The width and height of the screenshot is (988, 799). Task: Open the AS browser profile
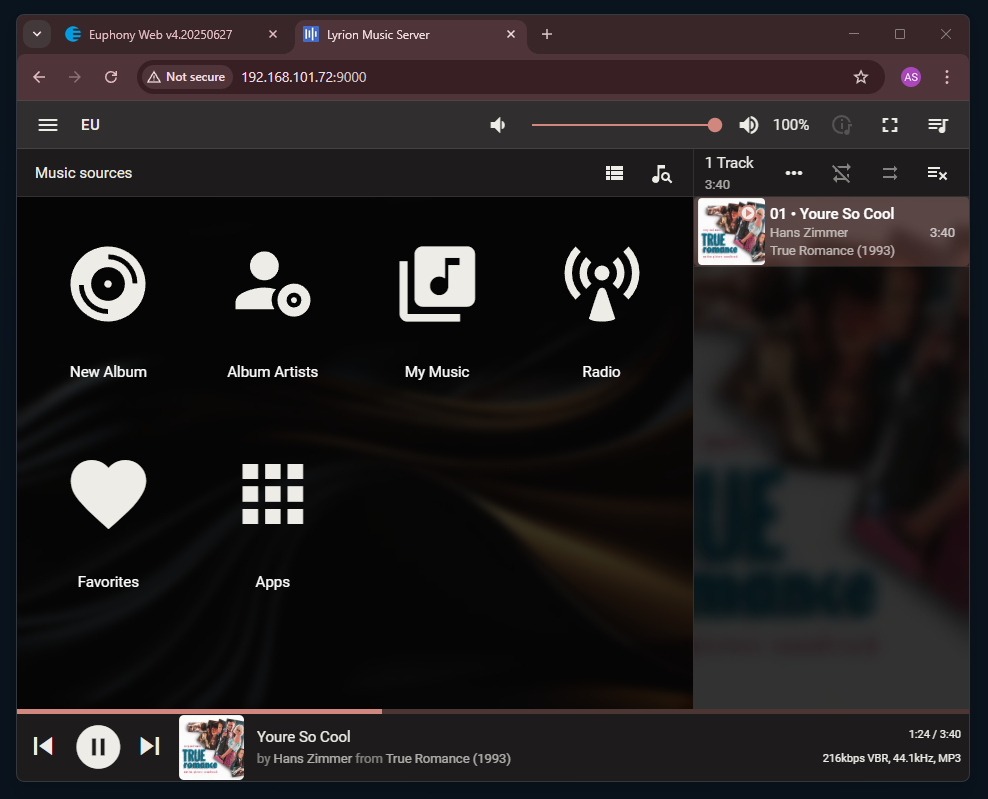pyautogui.click(x=910, y=77)
